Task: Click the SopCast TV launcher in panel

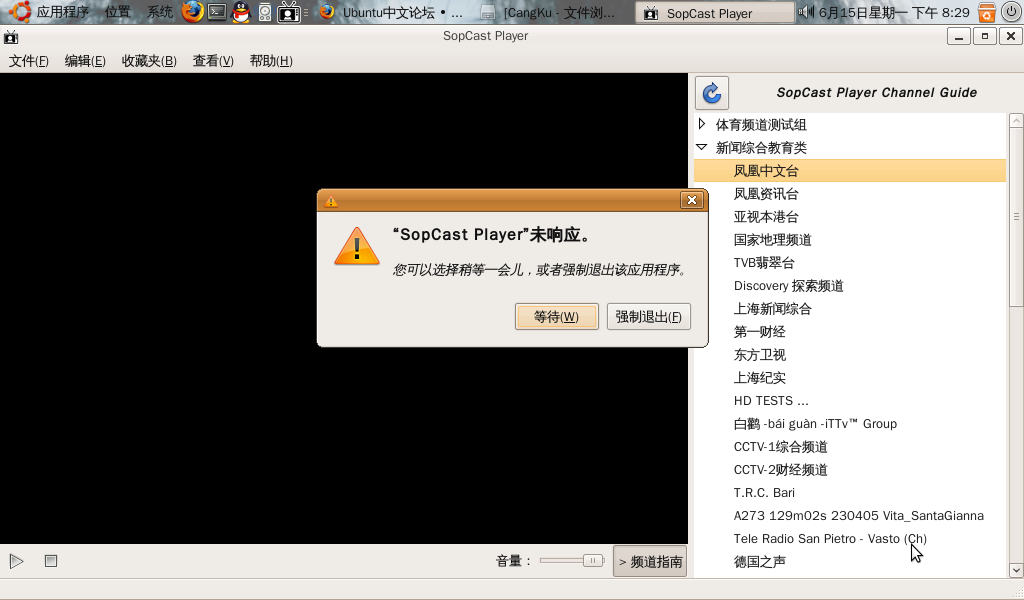Action: tap(288, 12)
